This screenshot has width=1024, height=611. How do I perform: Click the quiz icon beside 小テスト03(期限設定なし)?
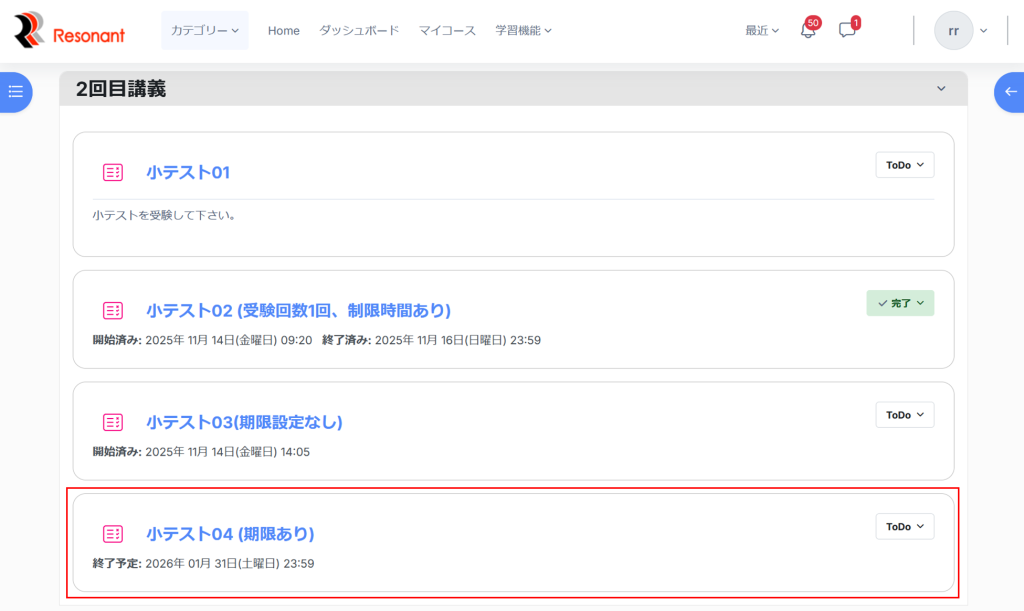tap(113, 423)
